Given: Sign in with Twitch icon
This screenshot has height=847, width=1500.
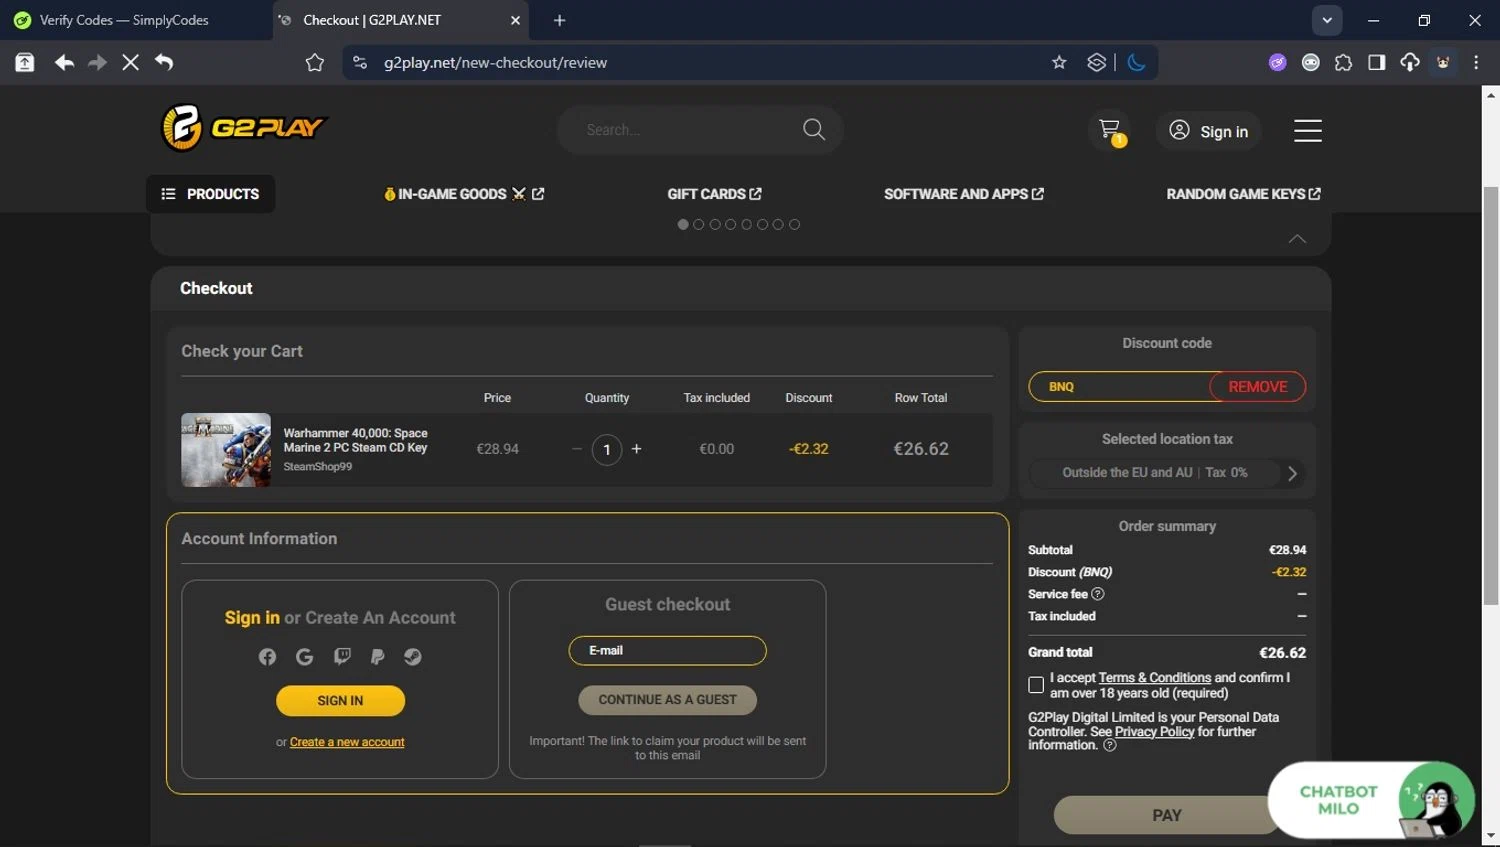Looking at the screenshot, I should click(x=342, y=657).
